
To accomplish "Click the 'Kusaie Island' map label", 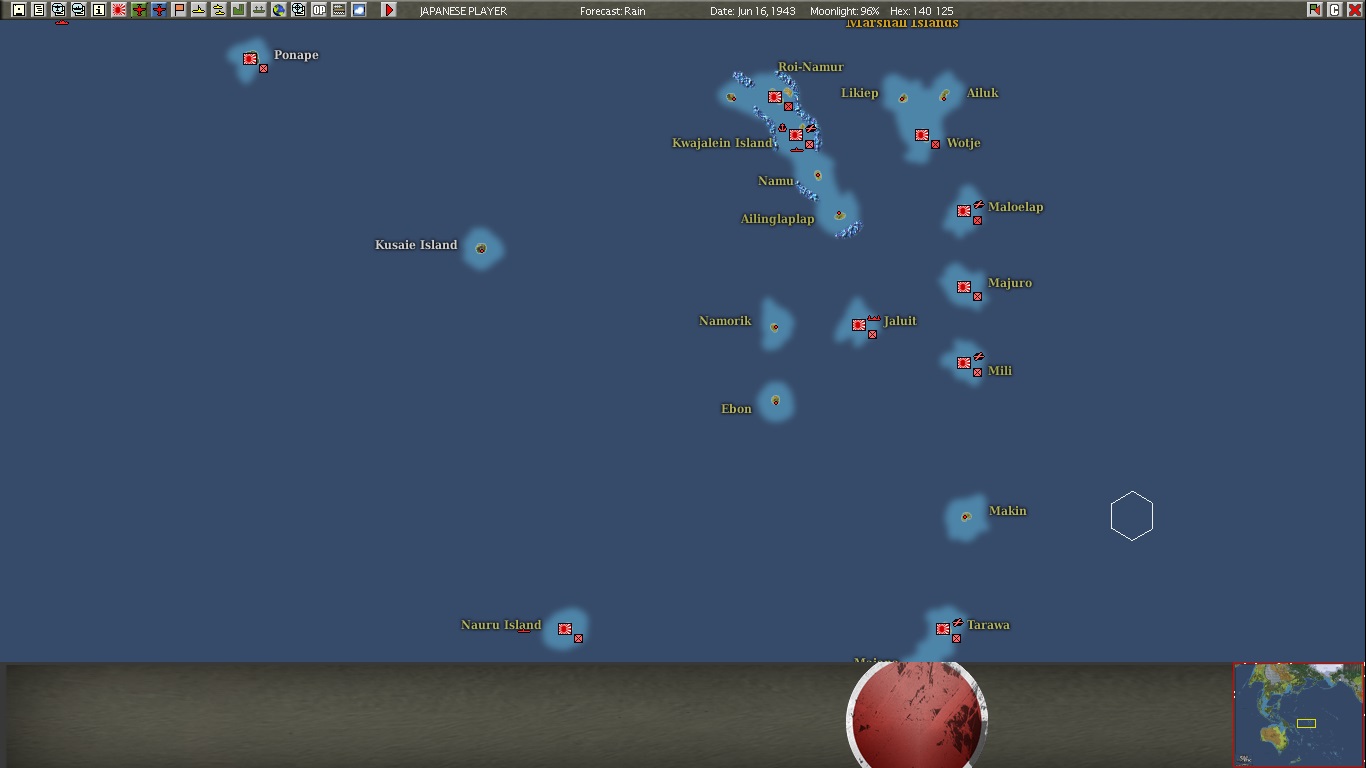I will 416,245.
